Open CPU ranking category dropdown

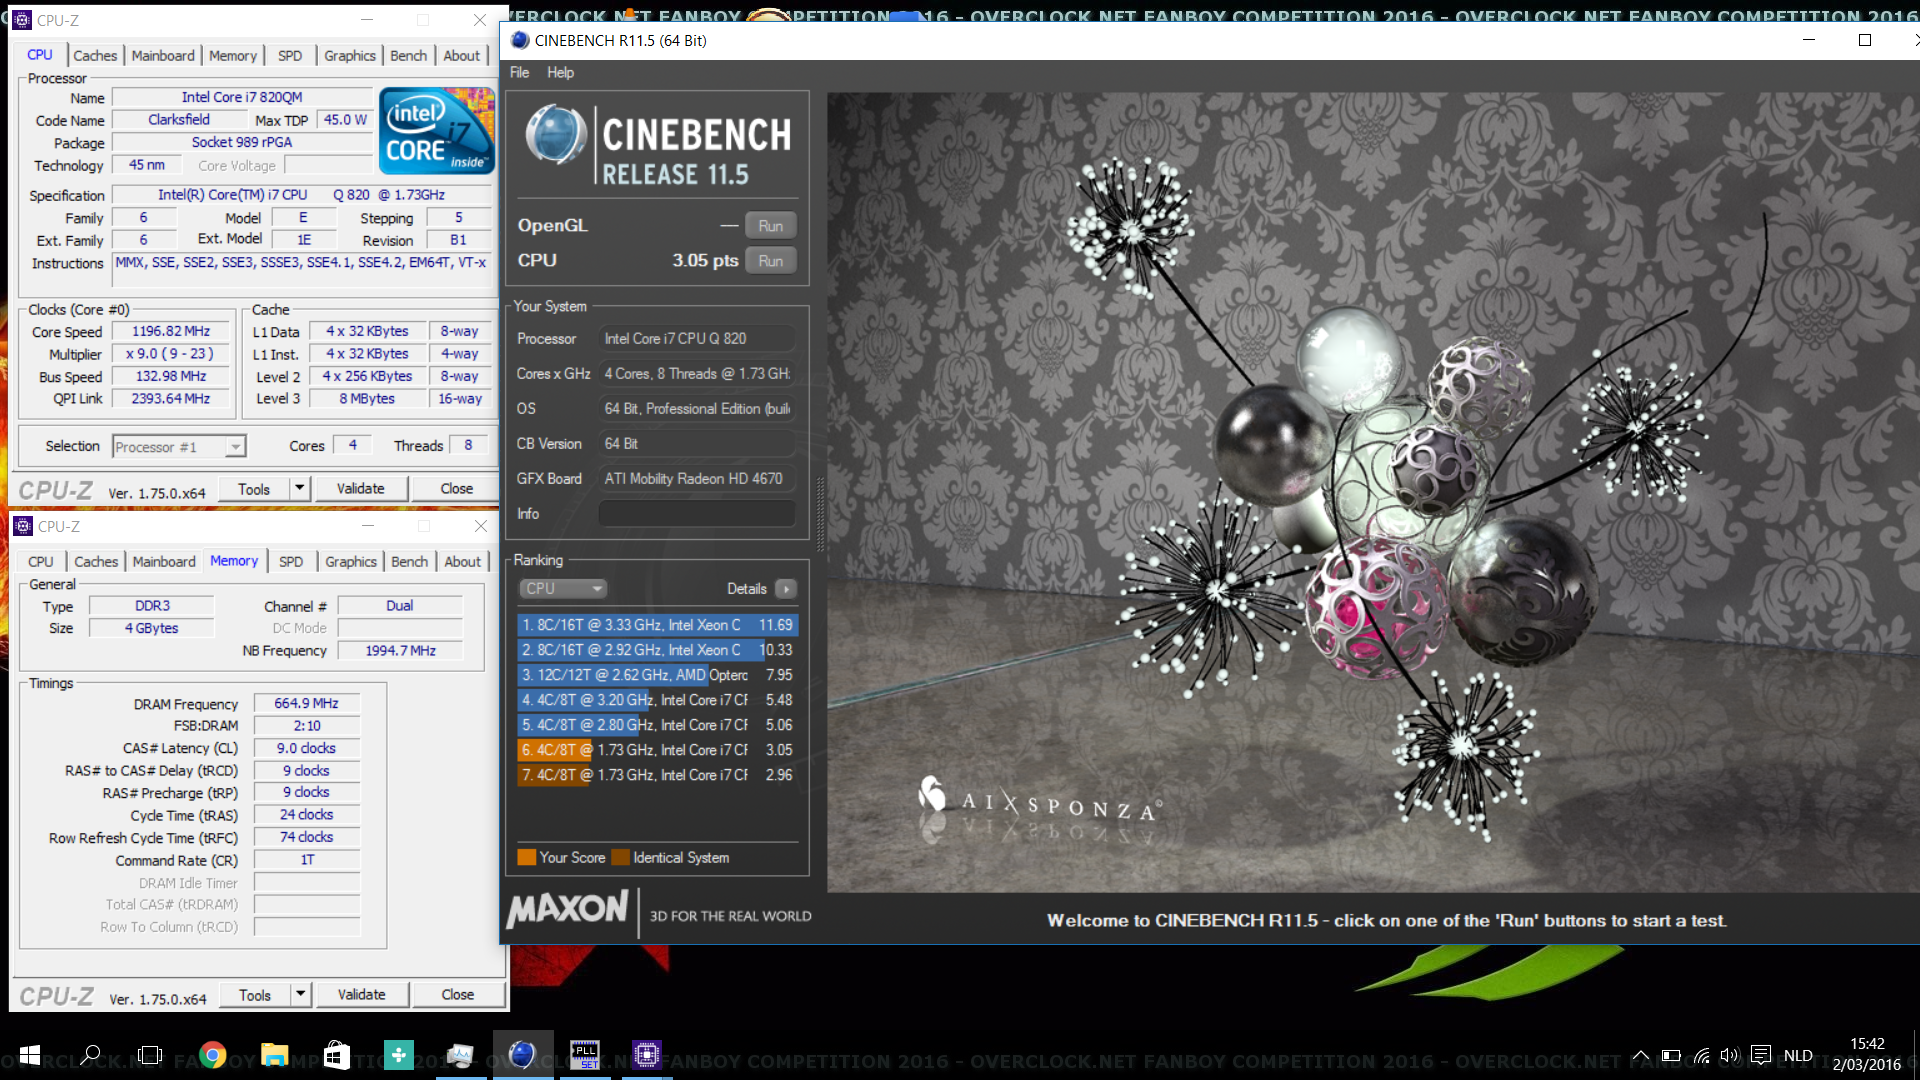pyautogui.click(x=563, y=589)
